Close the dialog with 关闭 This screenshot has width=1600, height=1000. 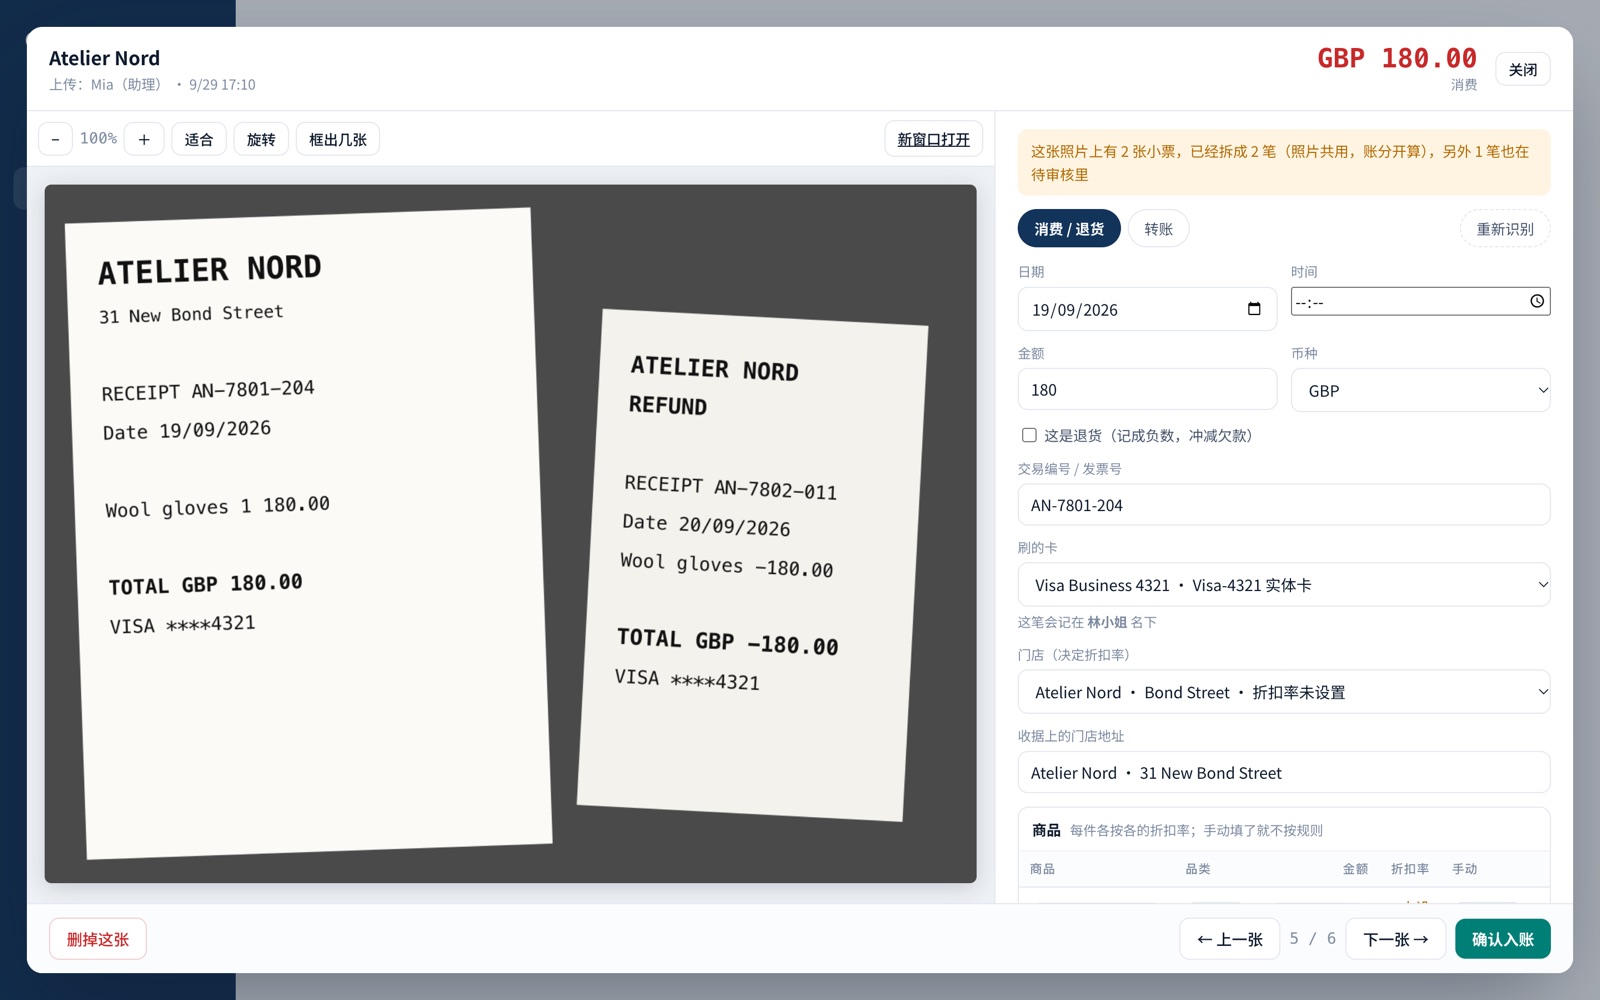point(1523,69)
